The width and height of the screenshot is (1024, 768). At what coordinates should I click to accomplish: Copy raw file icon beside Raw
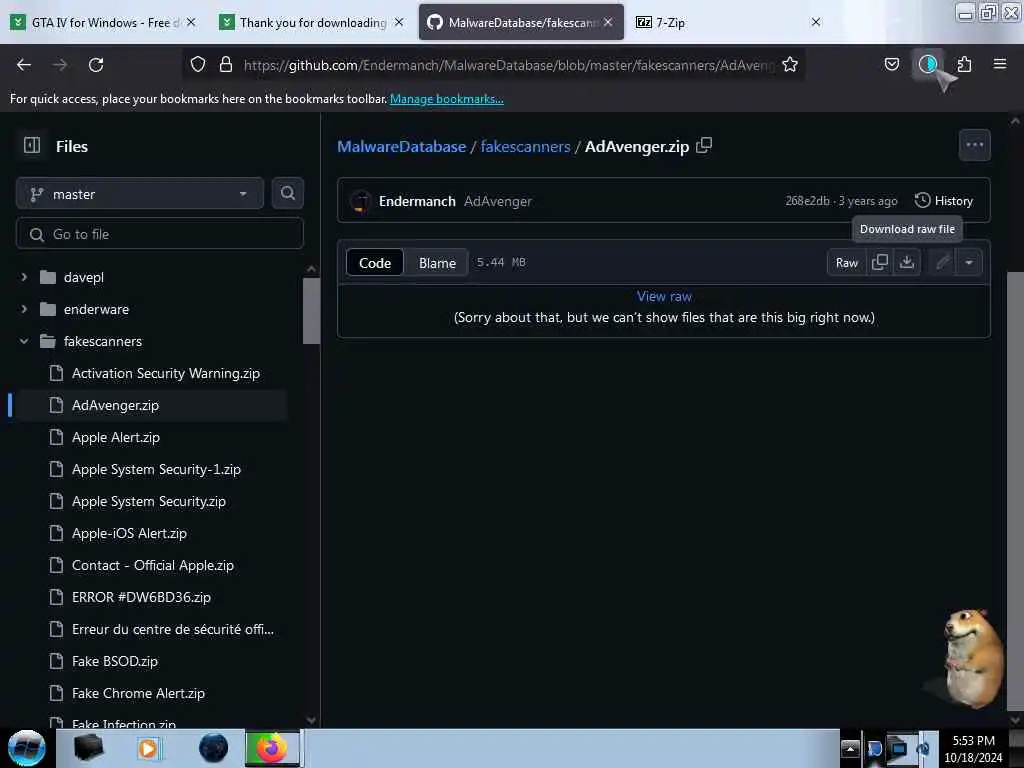[x=880, y=262]
